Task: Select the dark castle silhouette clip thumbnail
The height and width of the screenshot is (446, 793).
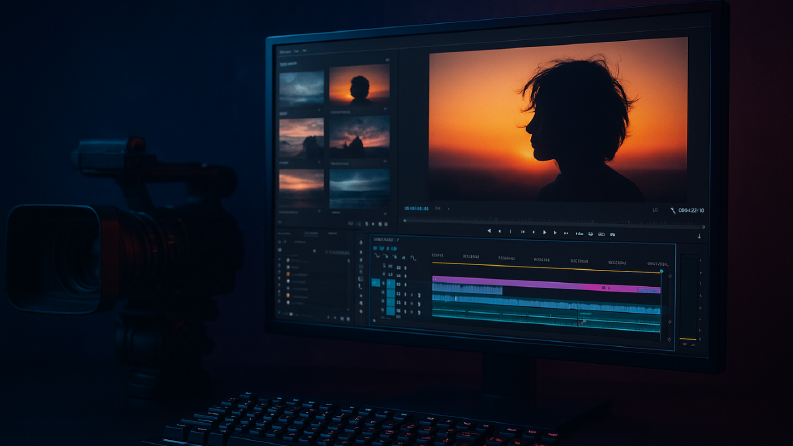Action: [360, 138]
